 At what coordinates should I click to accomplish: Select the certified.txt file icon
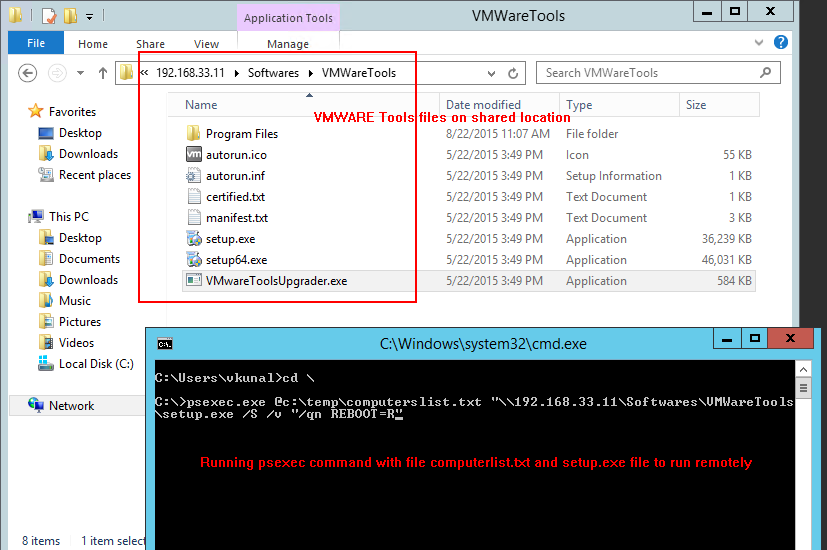(194, 196)
